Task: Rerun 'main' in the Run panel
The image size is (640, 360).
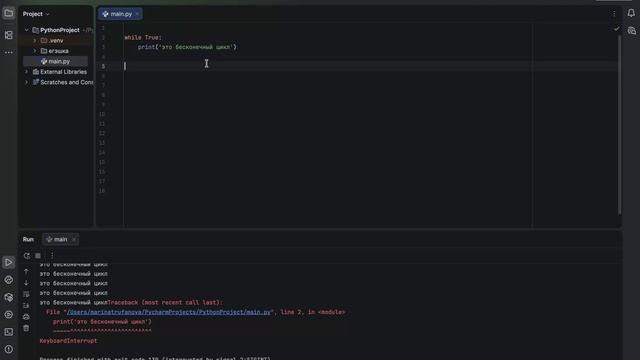Action: [27, 256]
